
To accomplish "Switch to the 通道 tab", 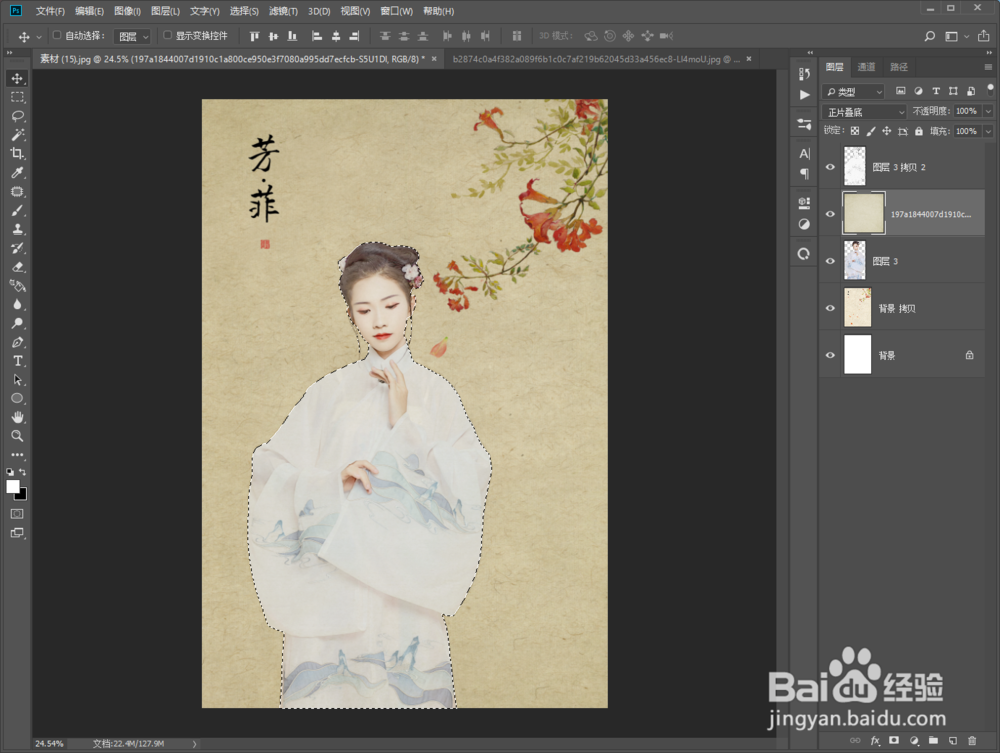I will tap(866, 67).
